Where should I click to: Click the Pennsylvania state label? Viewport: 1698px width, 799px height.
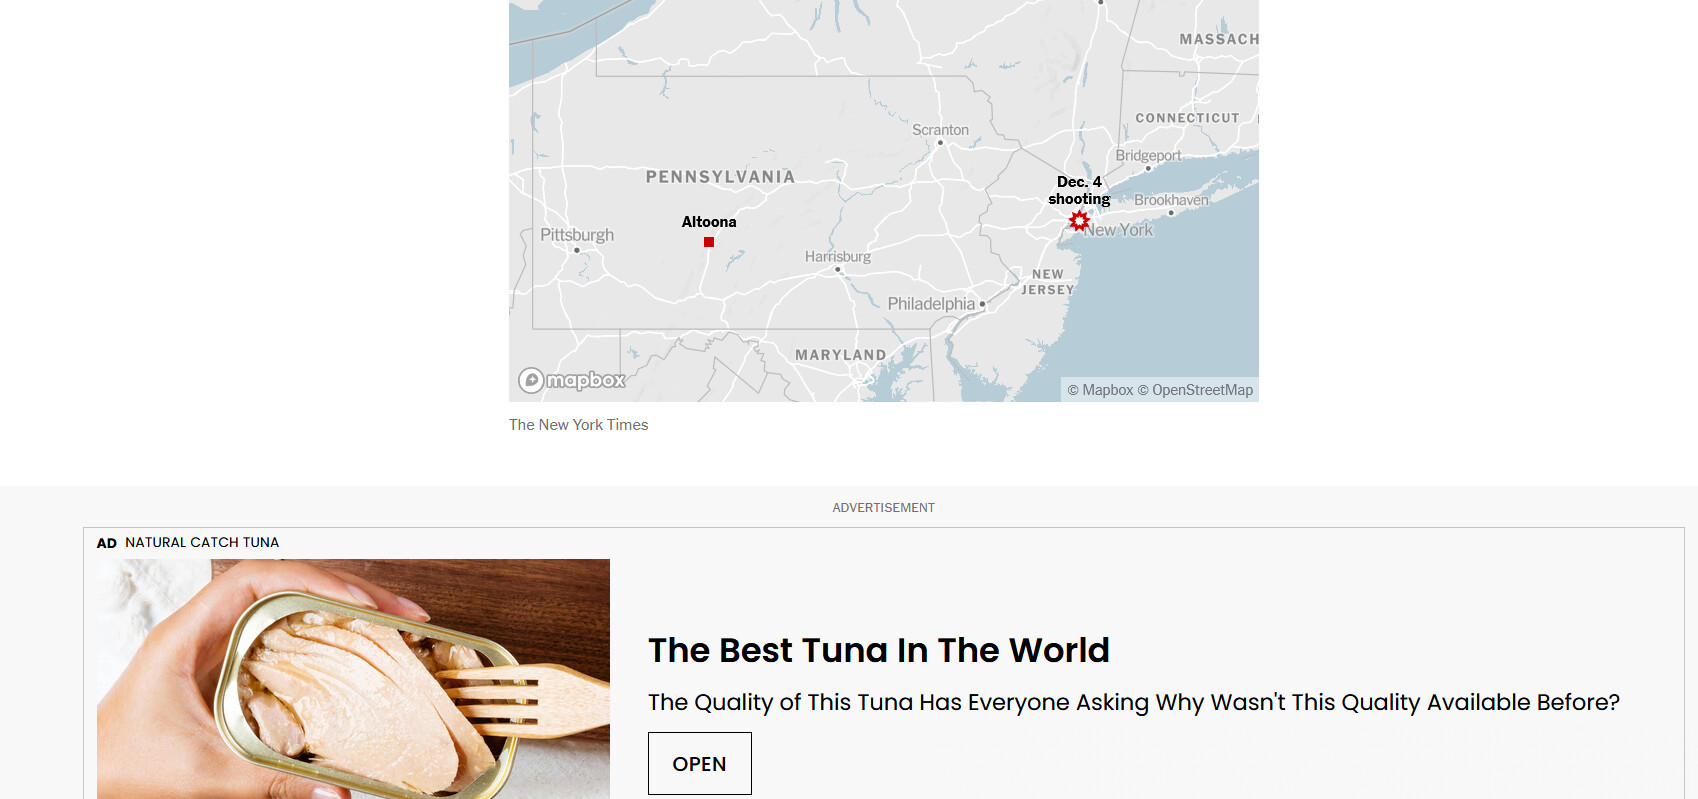(x=720, y=177)
